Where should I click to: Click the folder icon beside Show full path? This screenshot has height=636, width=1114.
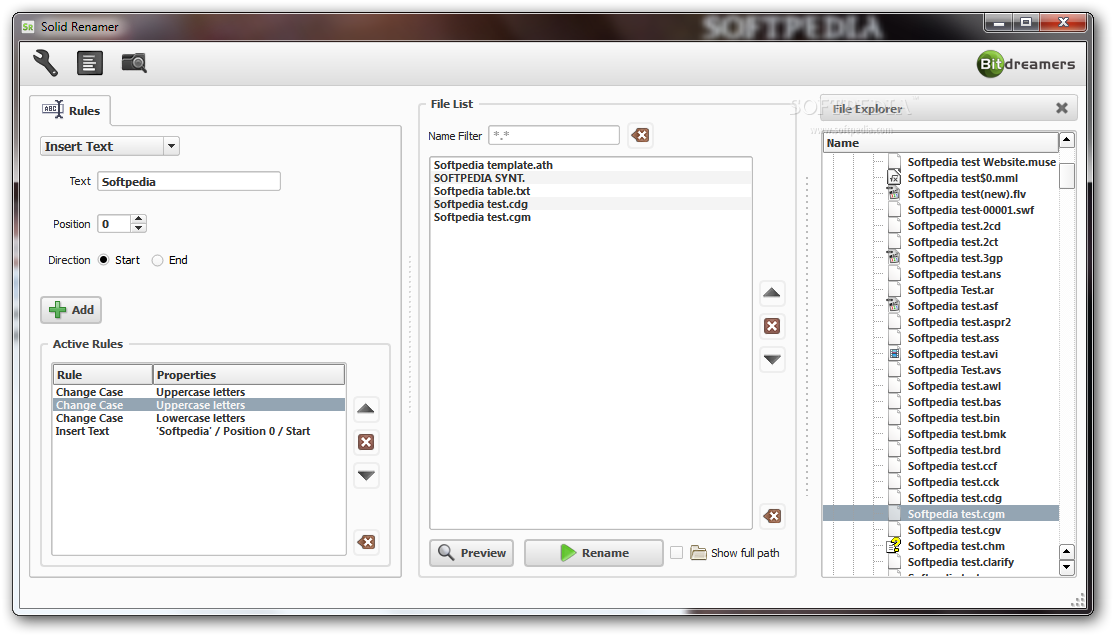(698, 553)
